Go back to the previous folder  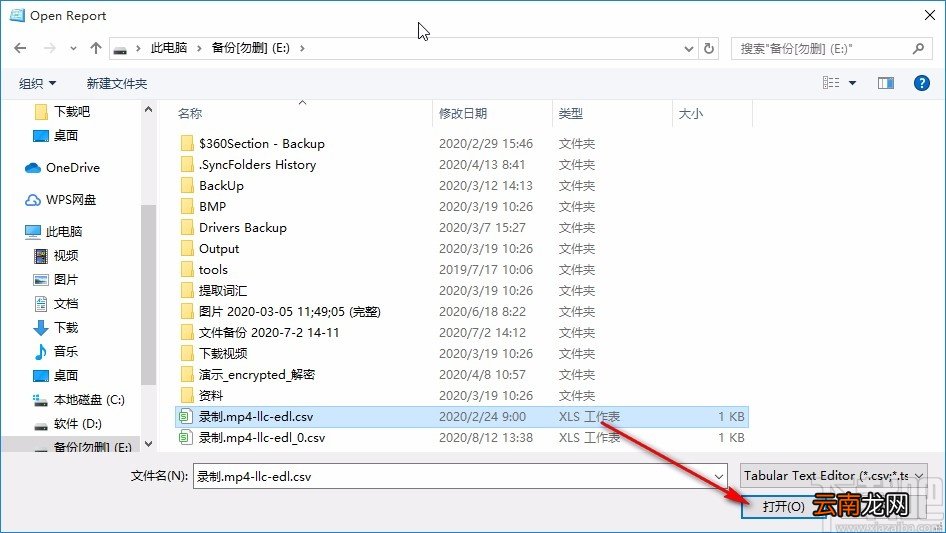[x=21, y=48]
